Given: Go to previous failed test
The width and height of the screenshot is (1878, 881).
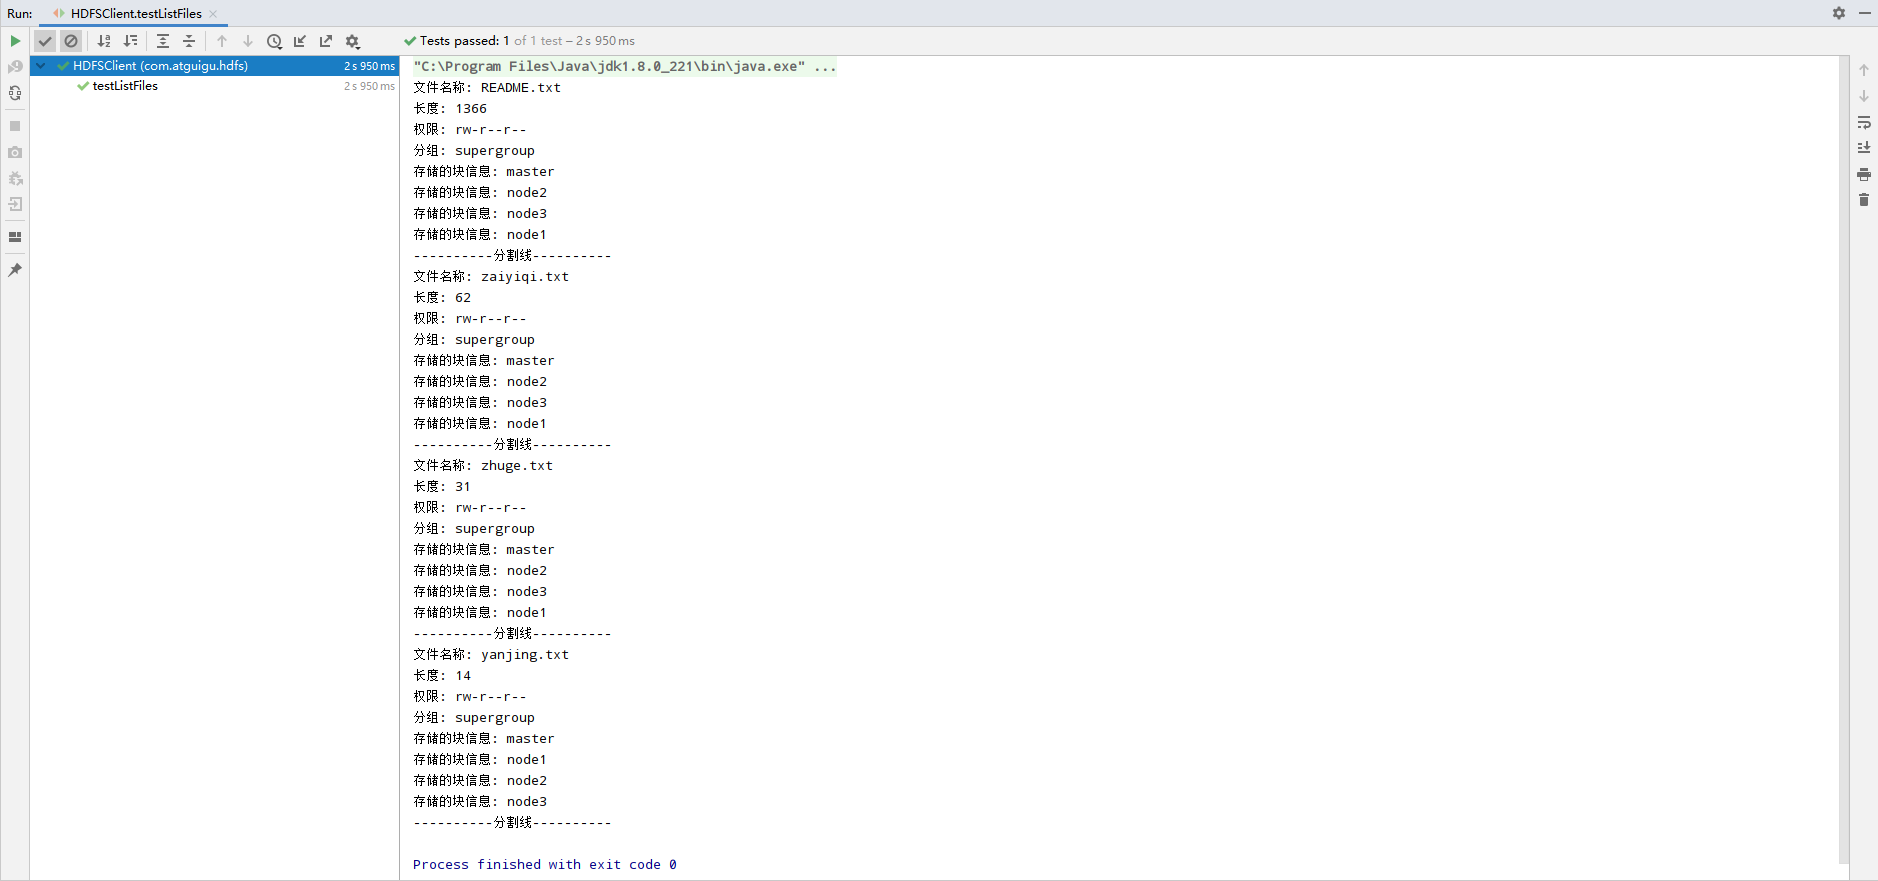Looking at the screenshot, I should (222, 41).
